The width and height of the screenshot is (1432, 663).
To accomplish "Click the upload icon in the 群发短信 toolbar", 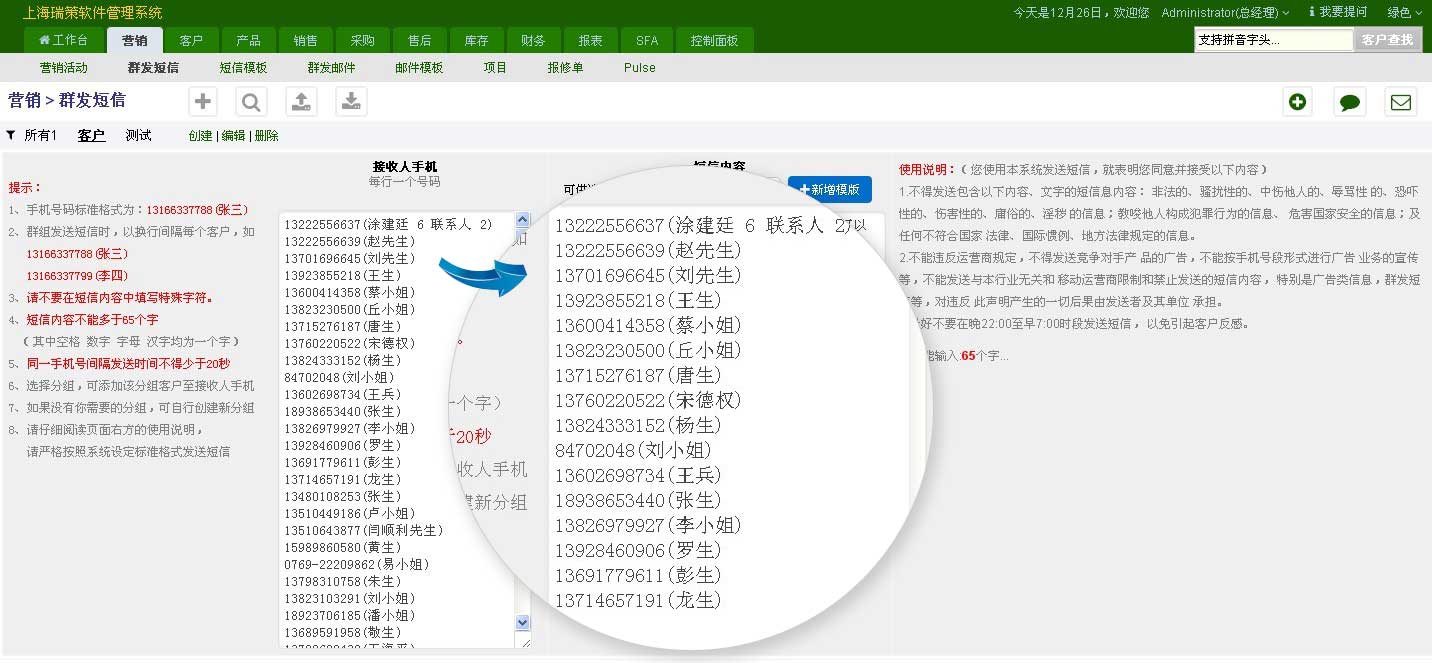I will 301,100.
